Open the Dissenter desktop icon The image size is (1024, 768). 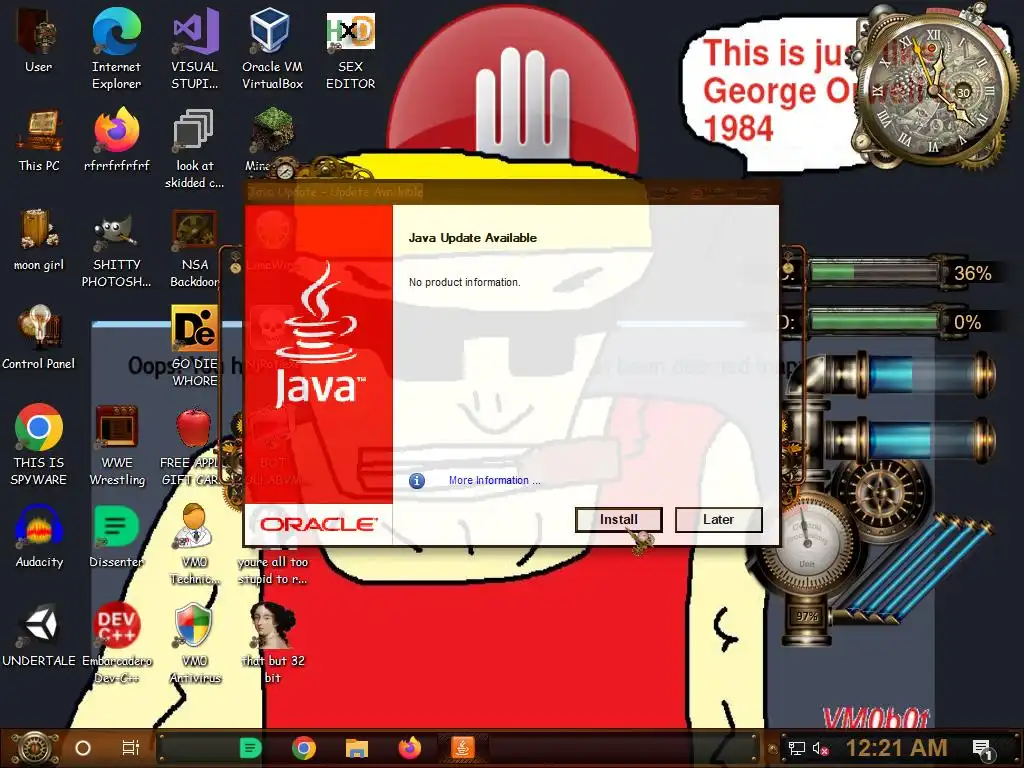pos(117,537)
